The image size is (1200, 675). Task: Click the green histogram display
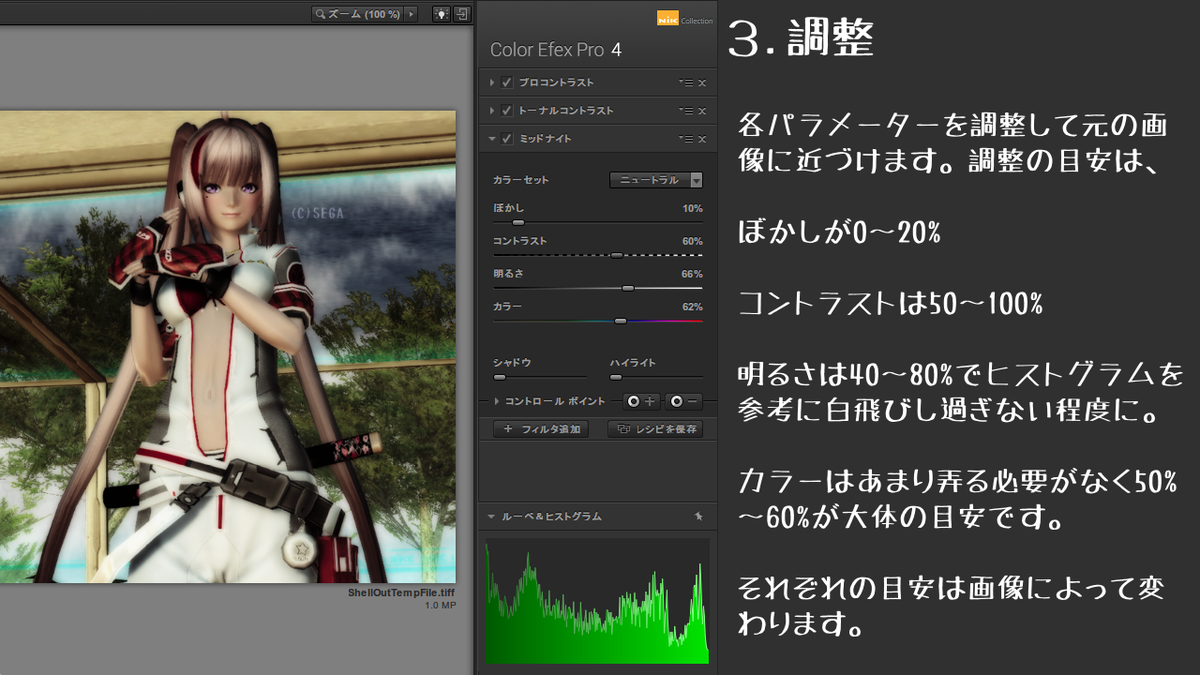[x=597, y=600]
